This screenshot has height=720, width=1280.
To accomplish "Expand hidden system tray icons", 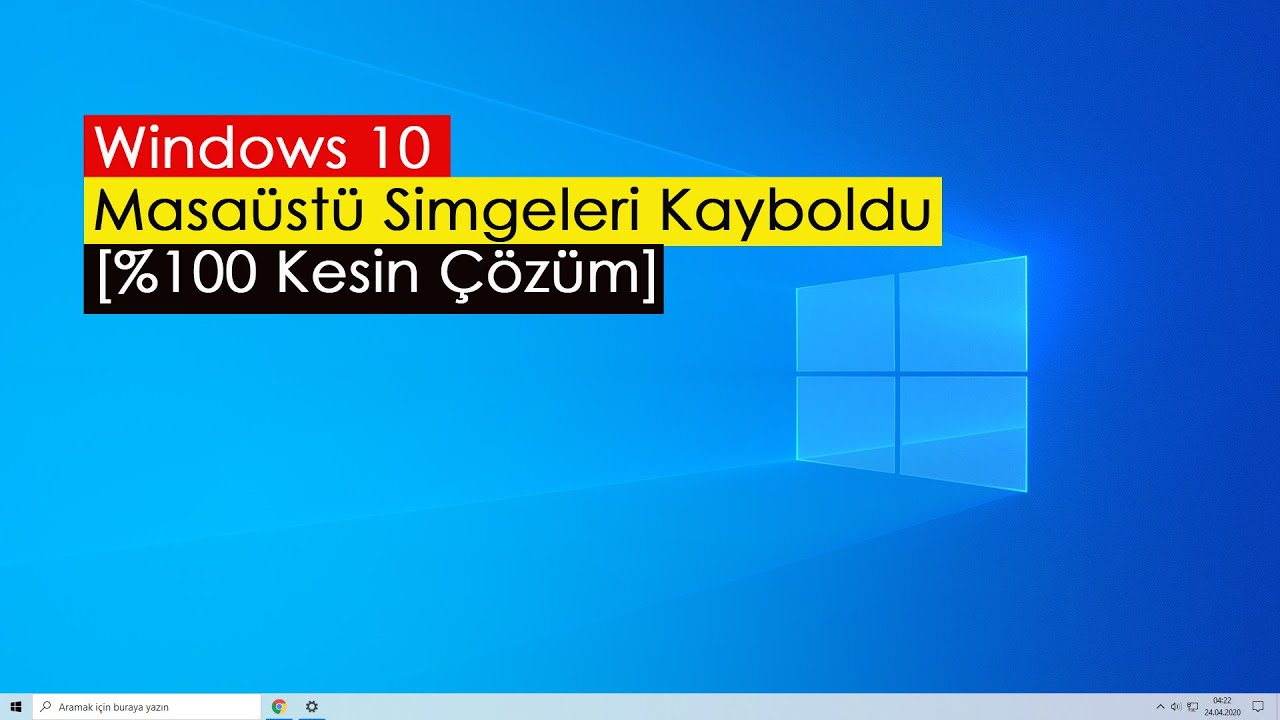I will tap(1160, 707).
